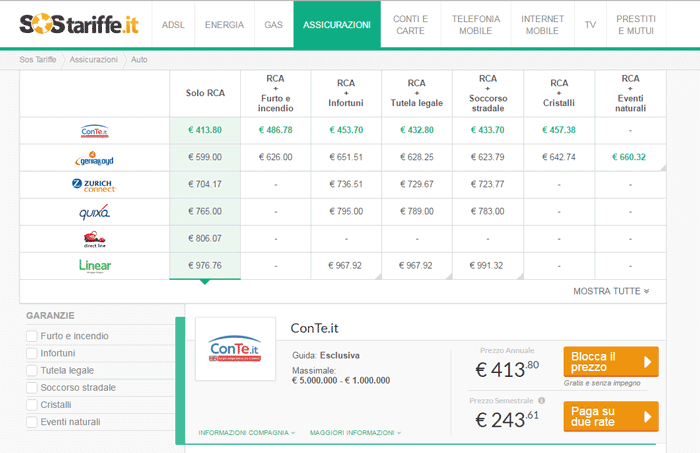700x453 pixels.
Task: Open the Internet Mobile tab
Action: [x=542, y=25]
